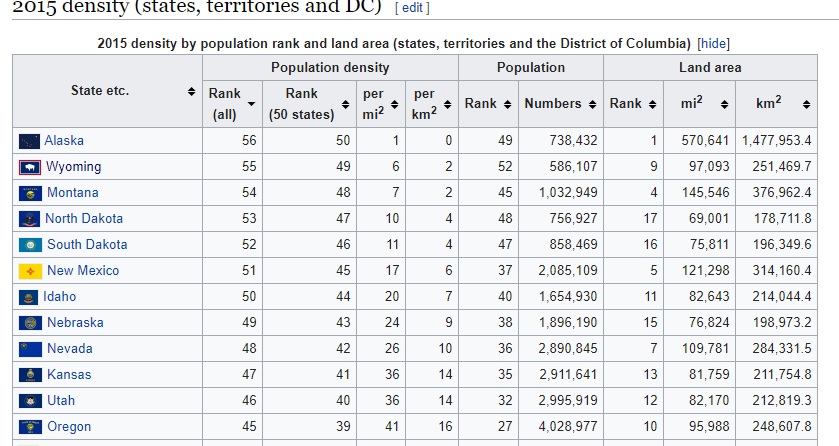Open the South Dakota article link
Viewport: 839px width, 446px height.
(x=87, y=245)
